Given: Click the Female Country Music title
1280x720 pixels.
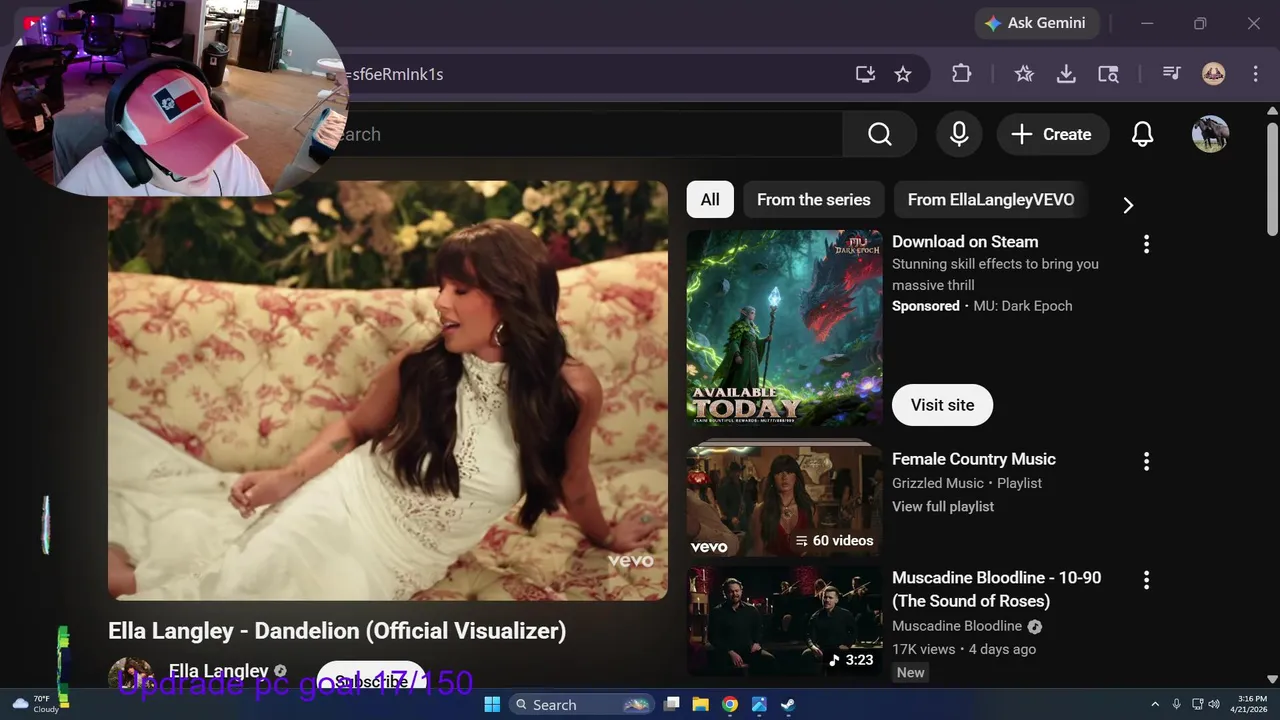Looking at the screenshot, I should click(974, 459).
